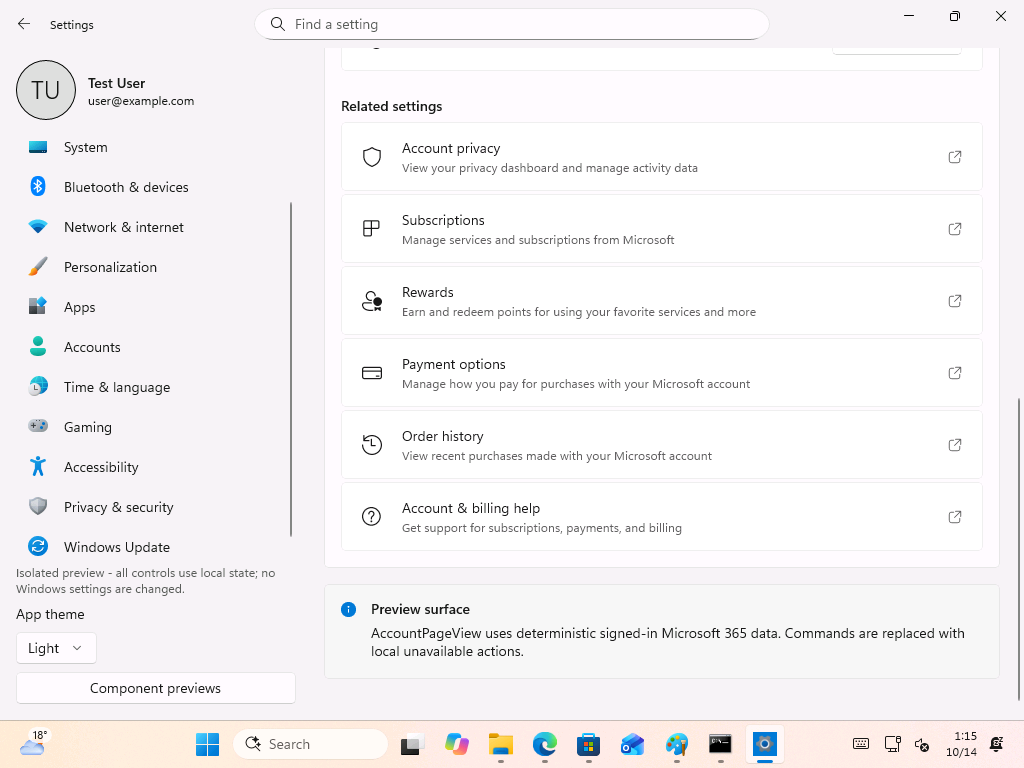1024x768 pixels.
Task: Click the blue info icon near Preview surface
Action: (x=349, y=609)
